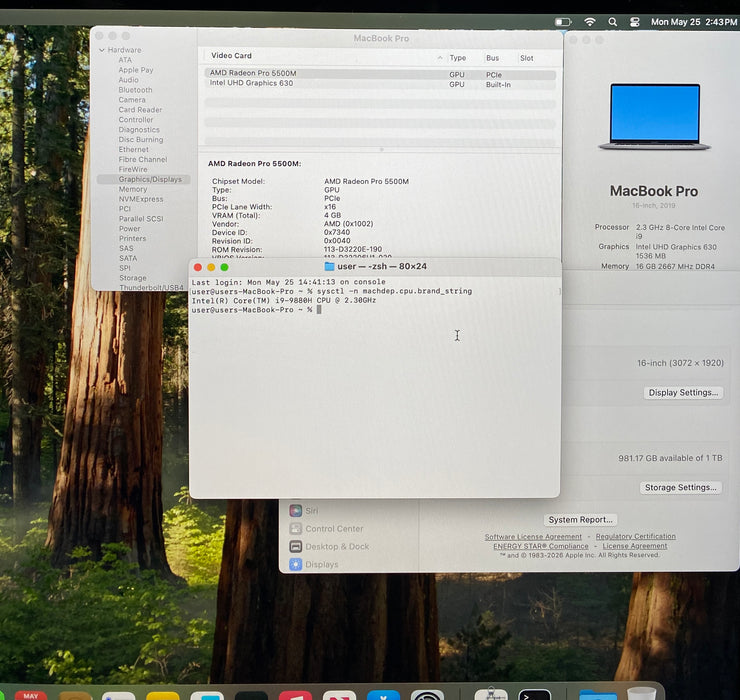Select SATA in the hardware list
This screenshot has height=700, width=740.
coord(128,258)
